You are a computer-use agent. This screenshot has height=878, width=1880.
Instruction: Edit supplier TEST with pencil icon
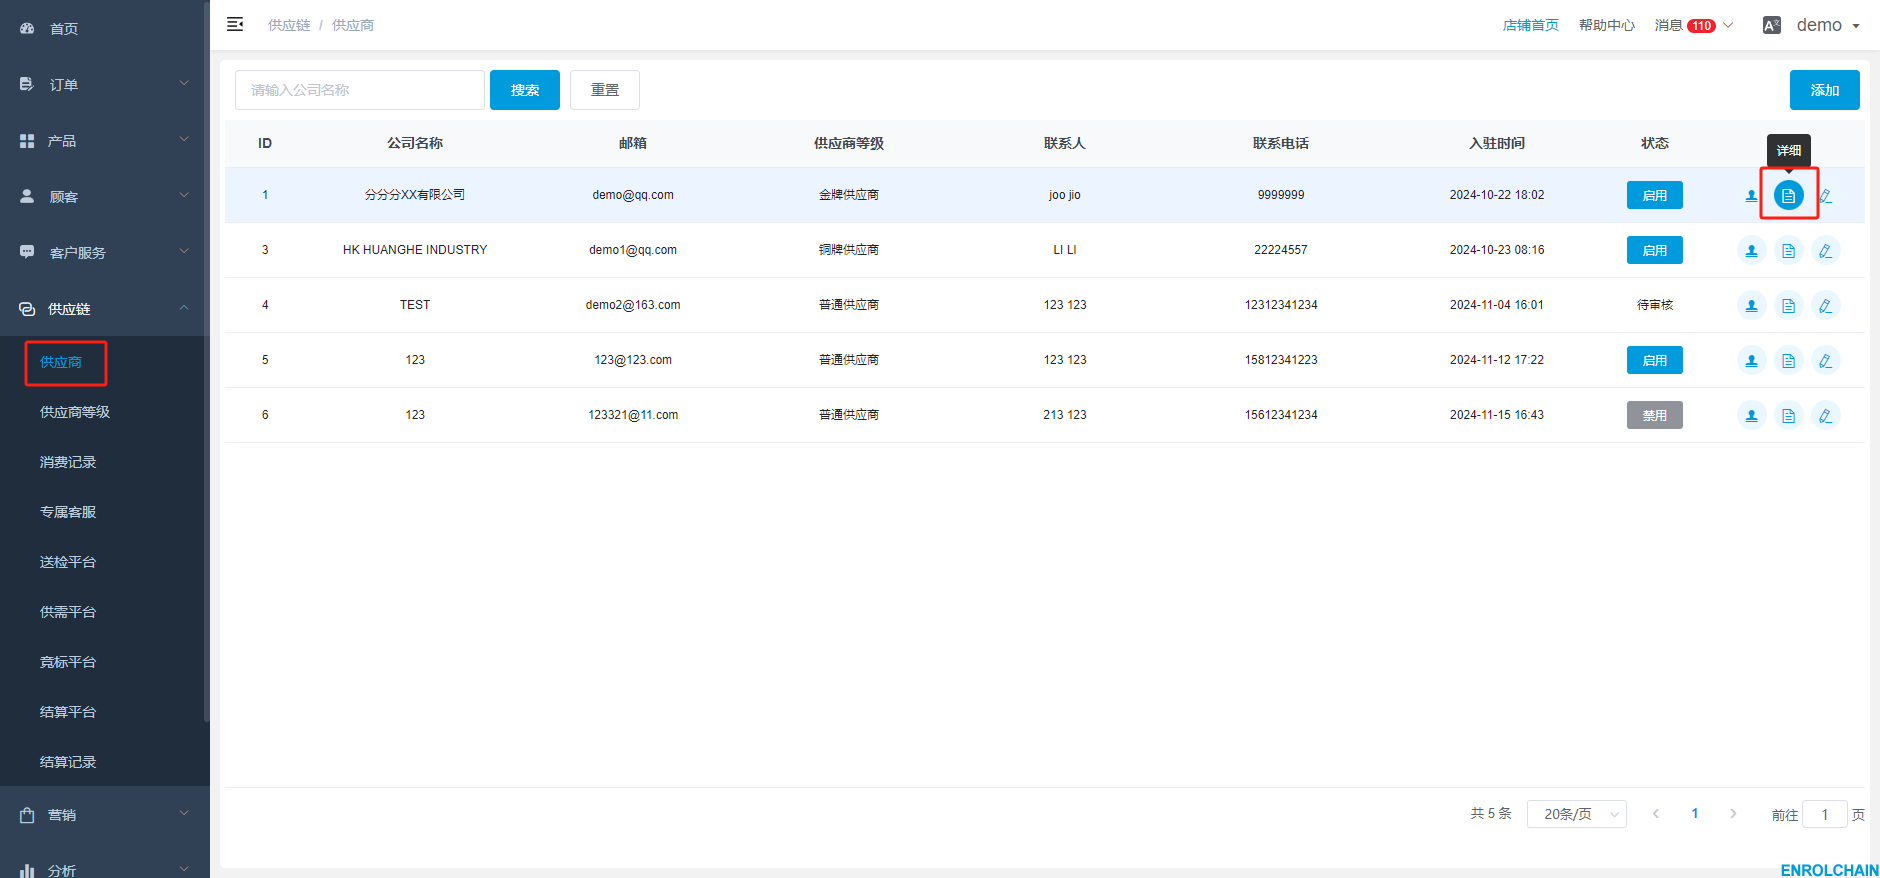click(x=1826, y=305)
